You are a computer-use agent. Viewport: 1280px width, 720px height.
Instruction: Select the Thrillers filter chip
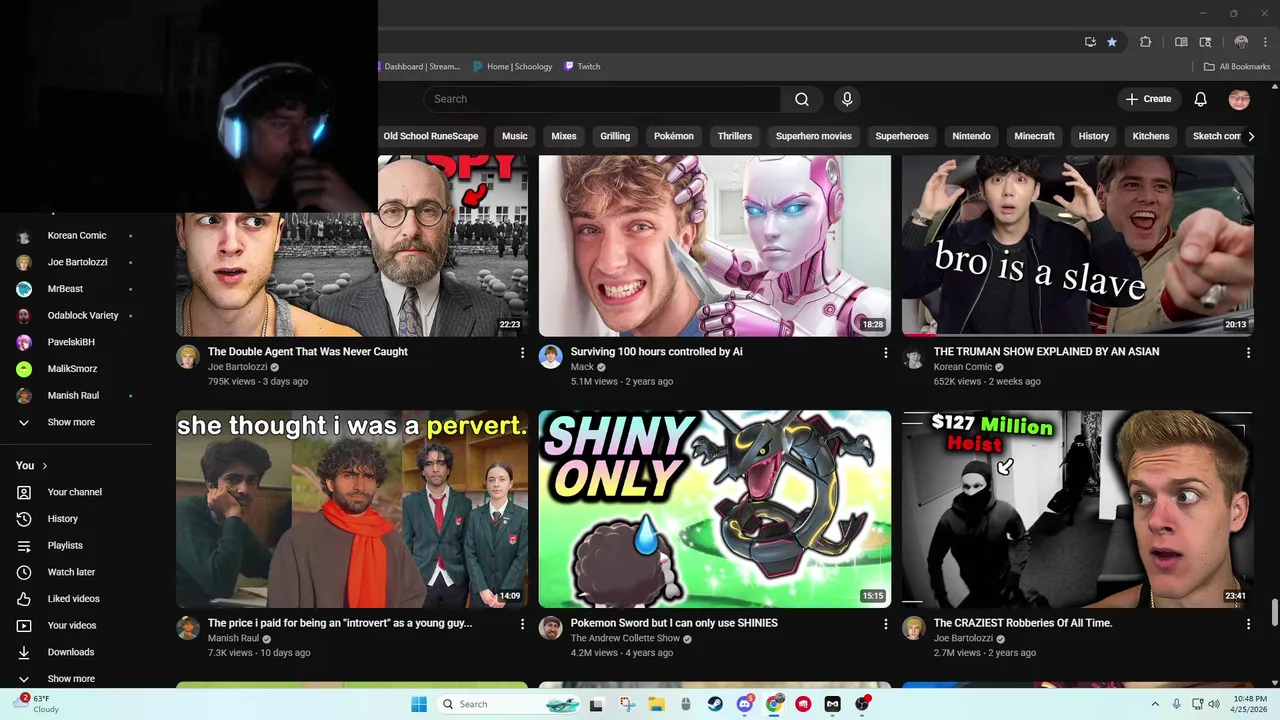(x=734, y=136)
